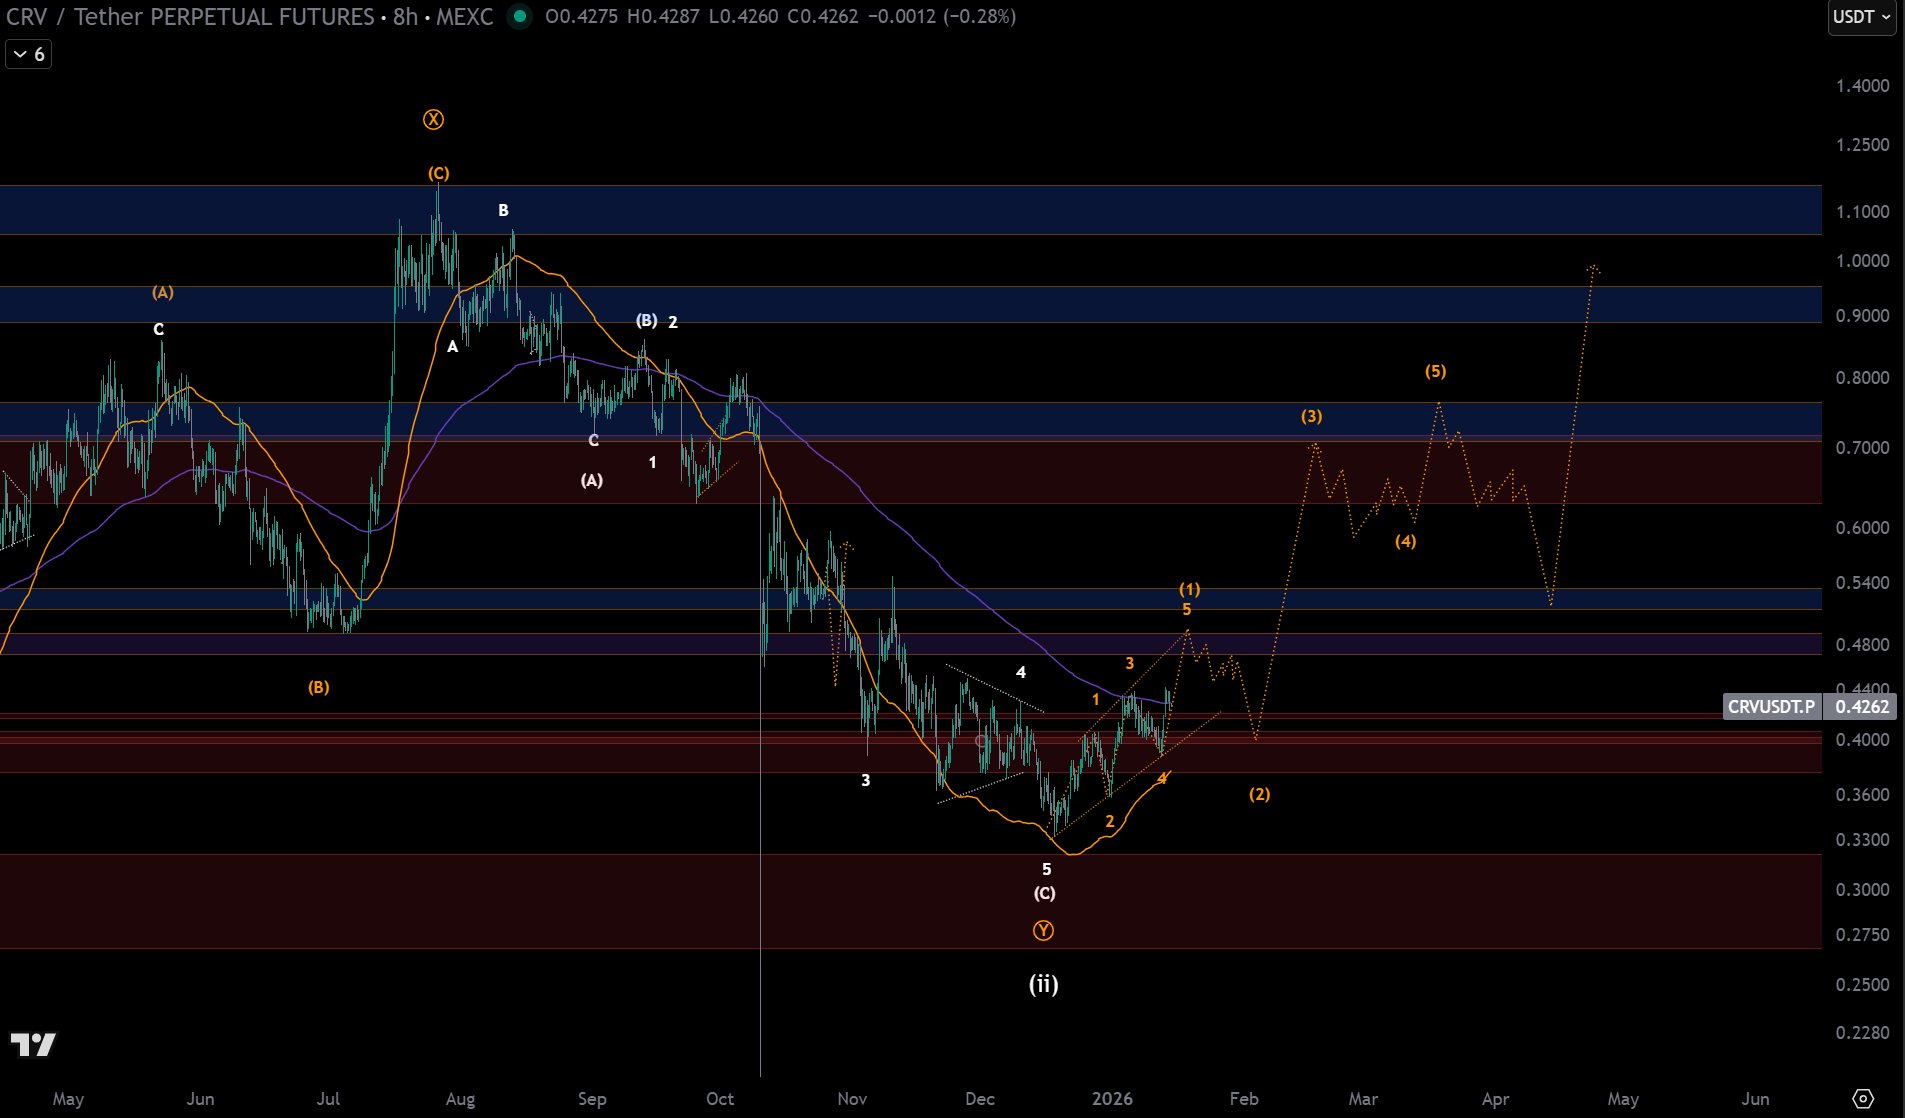Open the USDT currency dropdown
This screenshot has height=1118, width=1905.
1861,17
